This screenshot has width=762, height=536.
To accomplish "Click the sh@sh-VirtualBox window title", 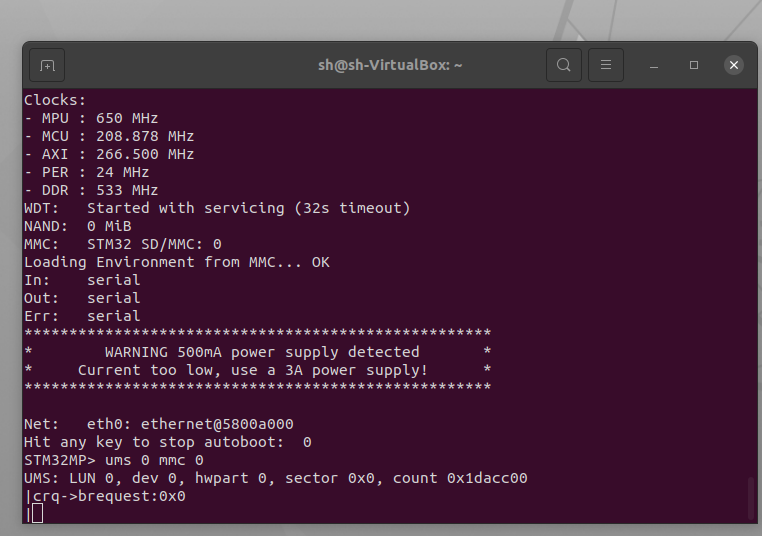I will tap(389, 65).
